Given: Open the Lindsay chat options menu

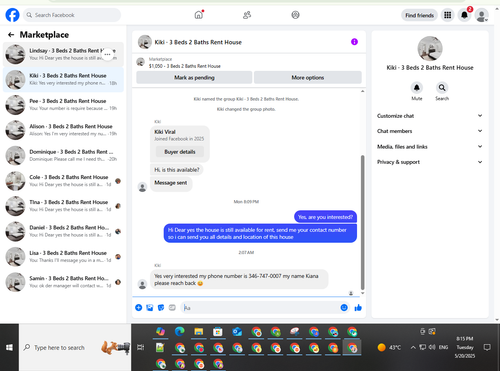Looking at the screenshot, I should point(107,54).
